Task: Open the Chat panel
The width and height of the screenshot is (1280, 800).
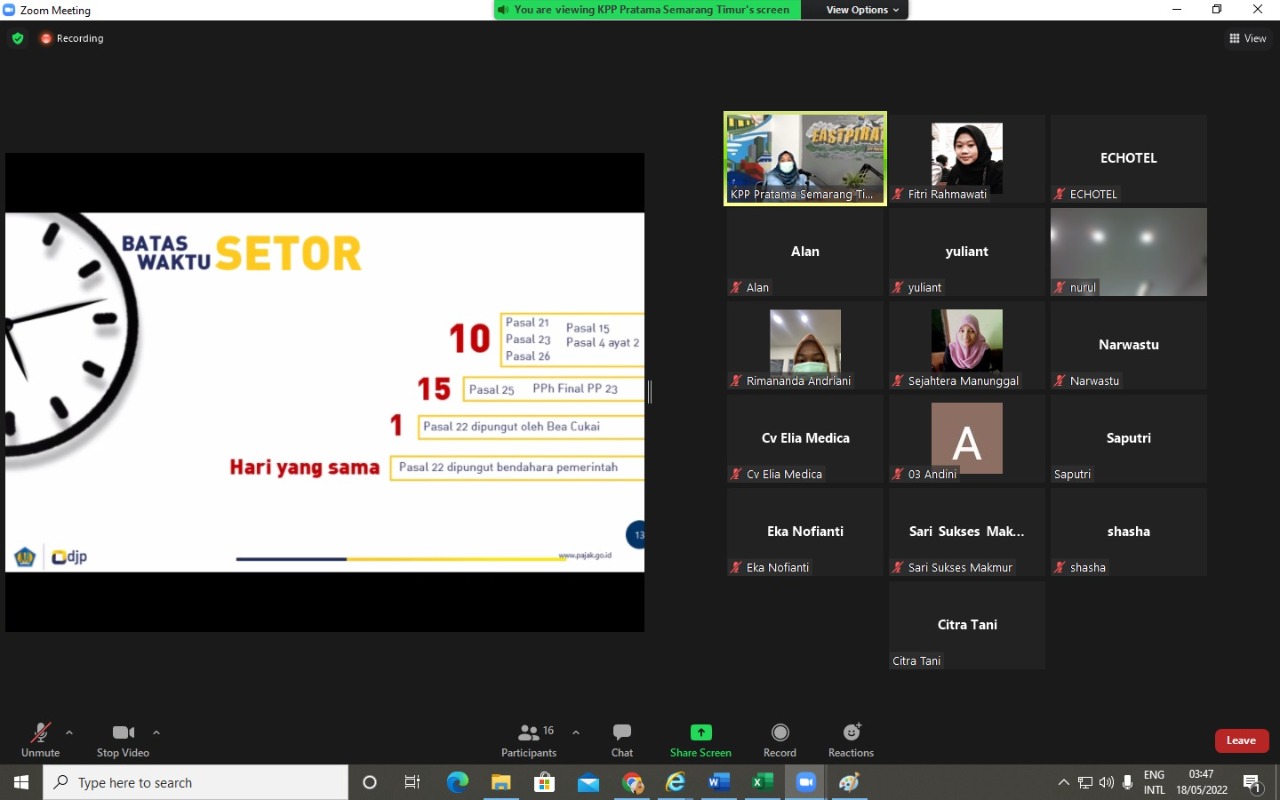Action: pyautogui.click(x=622, y=740)
